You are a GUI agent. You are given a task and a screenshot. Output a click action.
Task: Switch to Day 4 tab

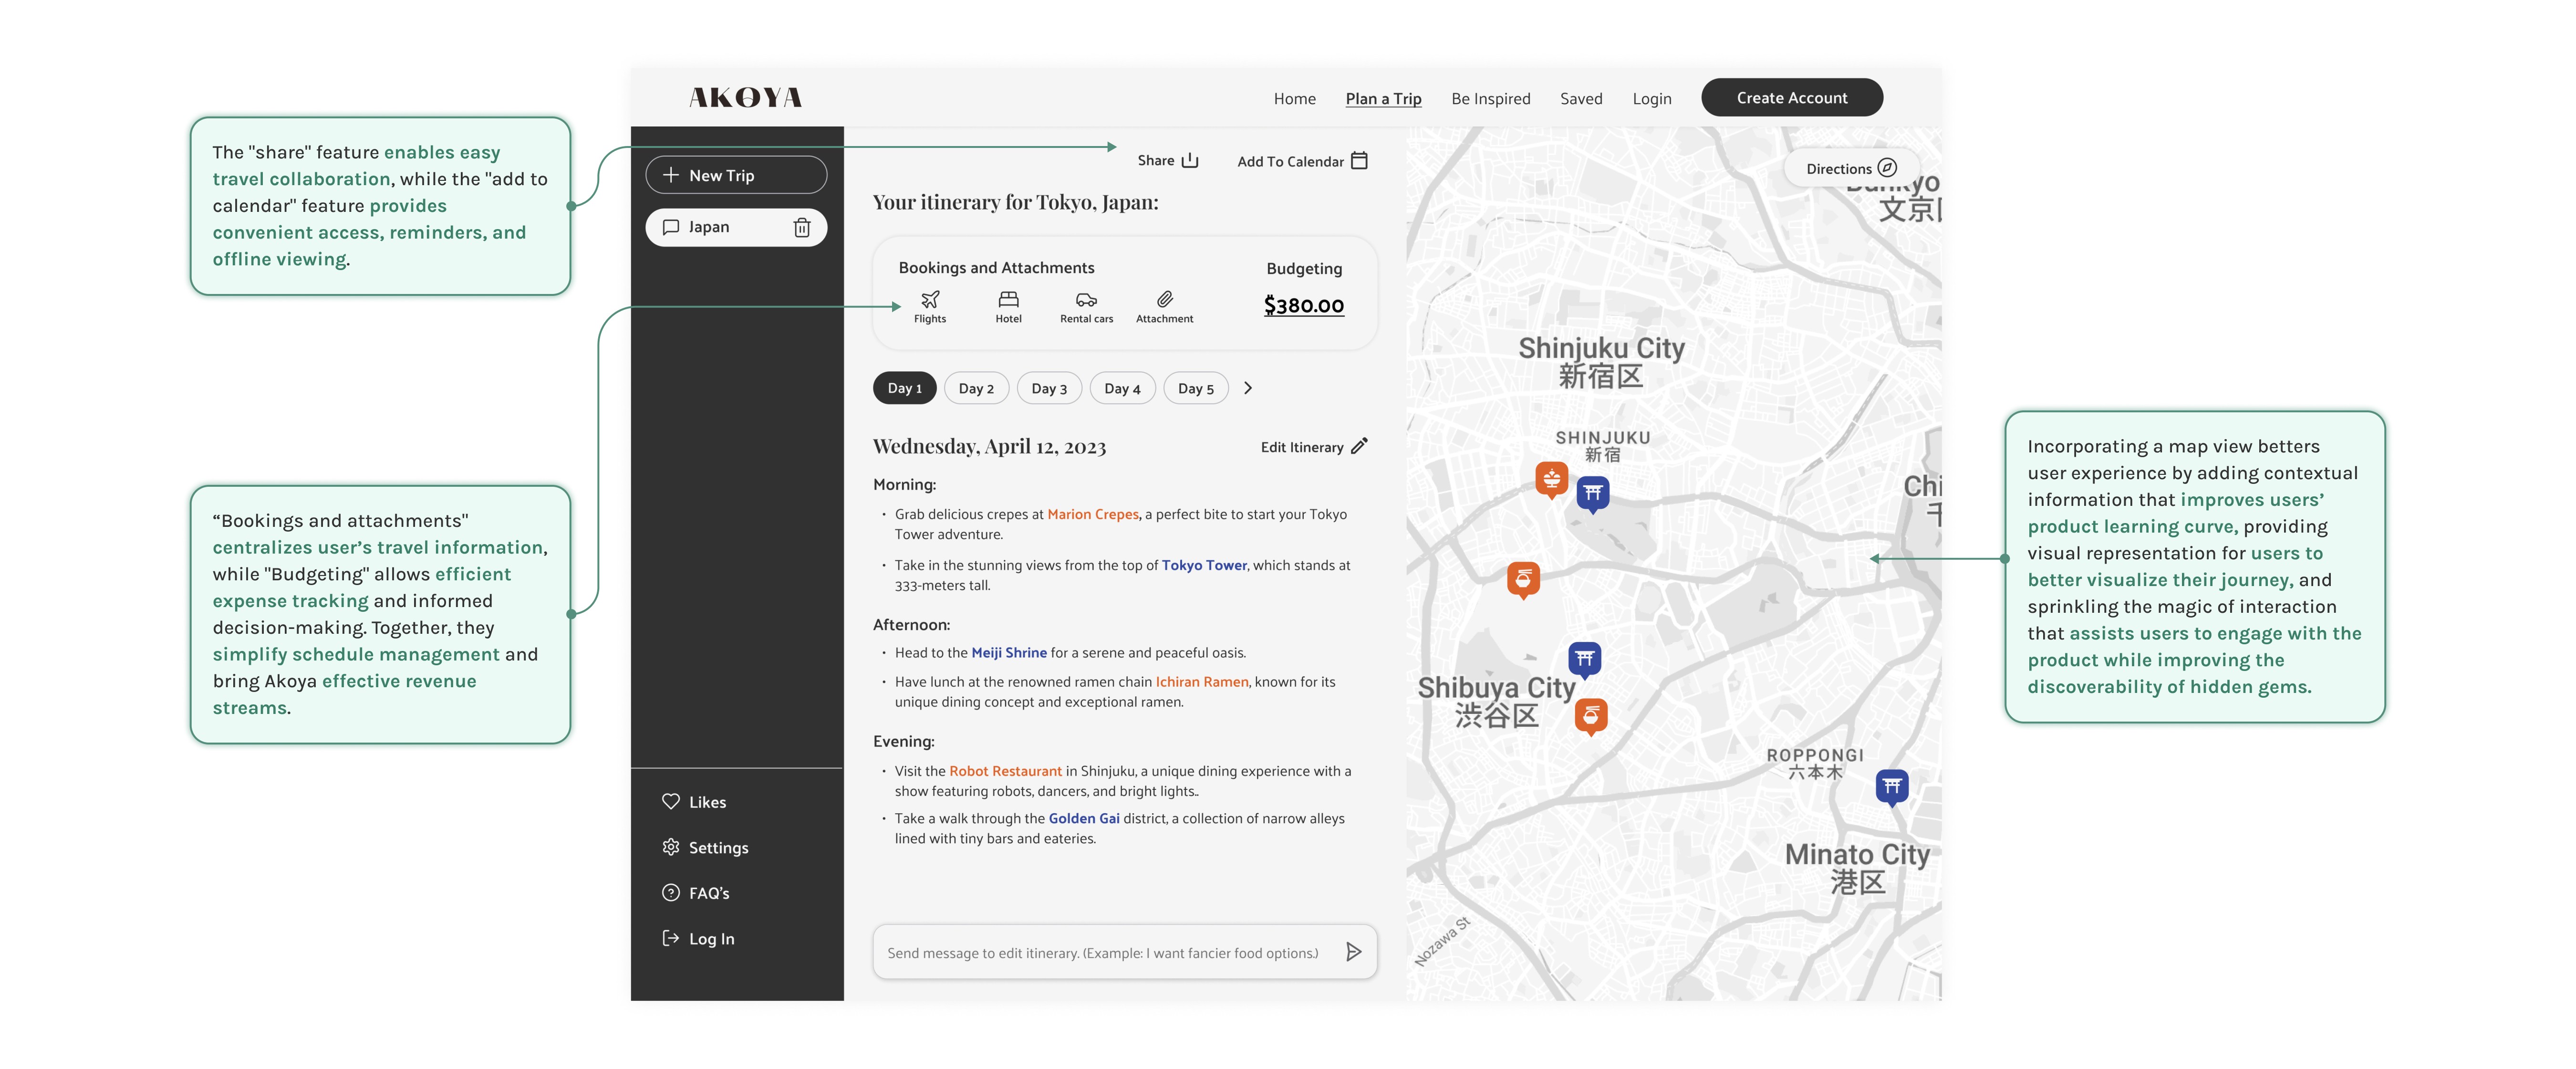[1122, 388]
